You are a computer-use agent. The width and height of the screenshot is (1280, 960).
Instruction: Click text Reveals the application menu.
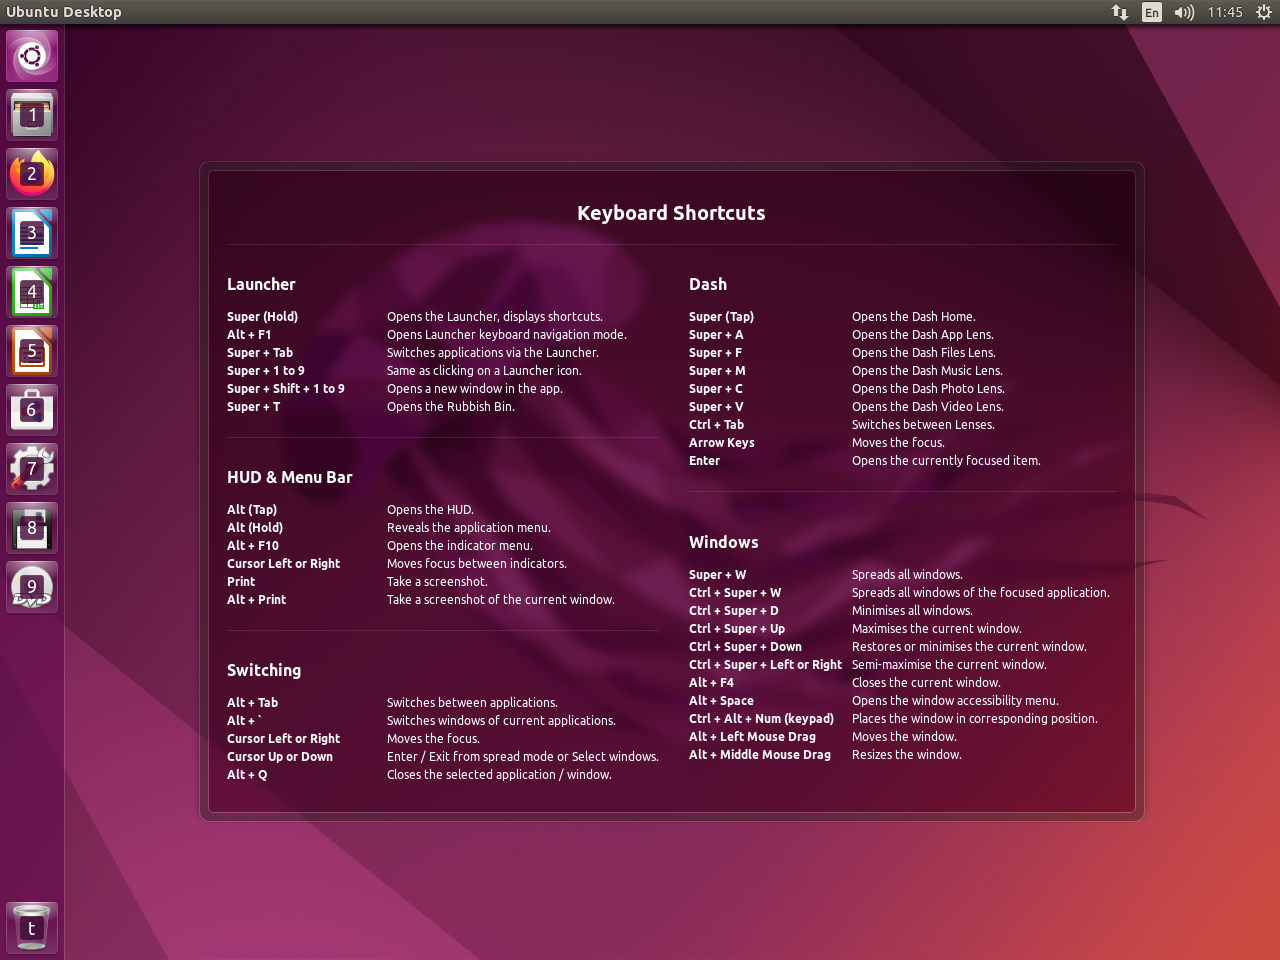(469, 528)
